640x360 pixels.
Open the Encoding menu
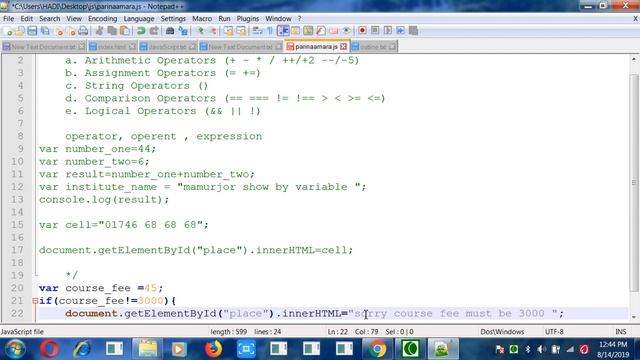(102, 19)
